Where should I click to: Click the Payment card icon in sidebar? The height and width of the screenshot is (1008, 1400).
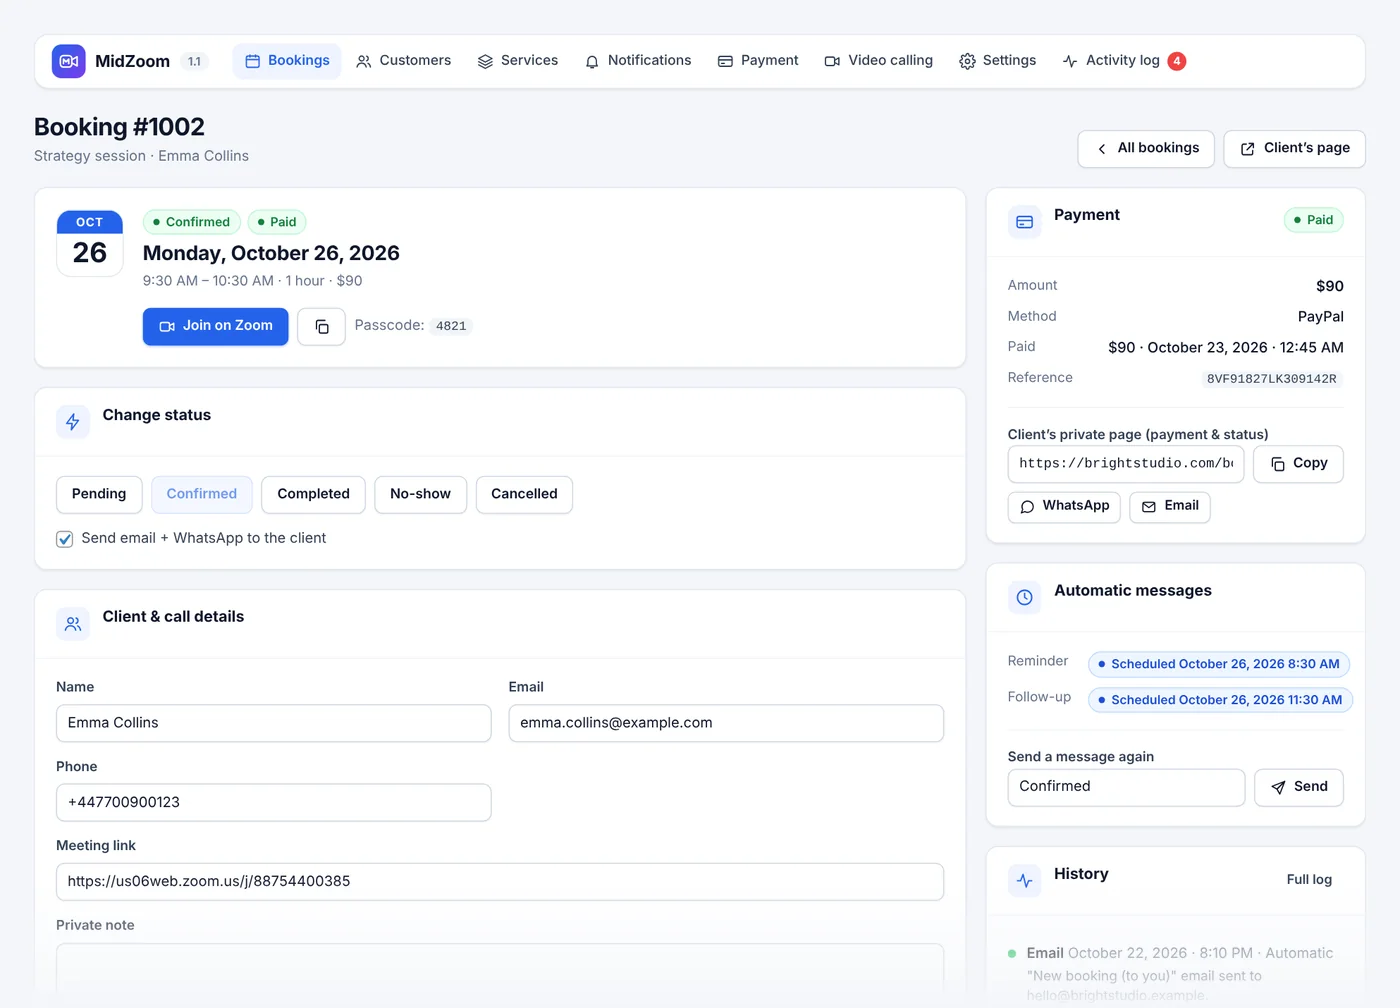click(x=1024, y=222)
